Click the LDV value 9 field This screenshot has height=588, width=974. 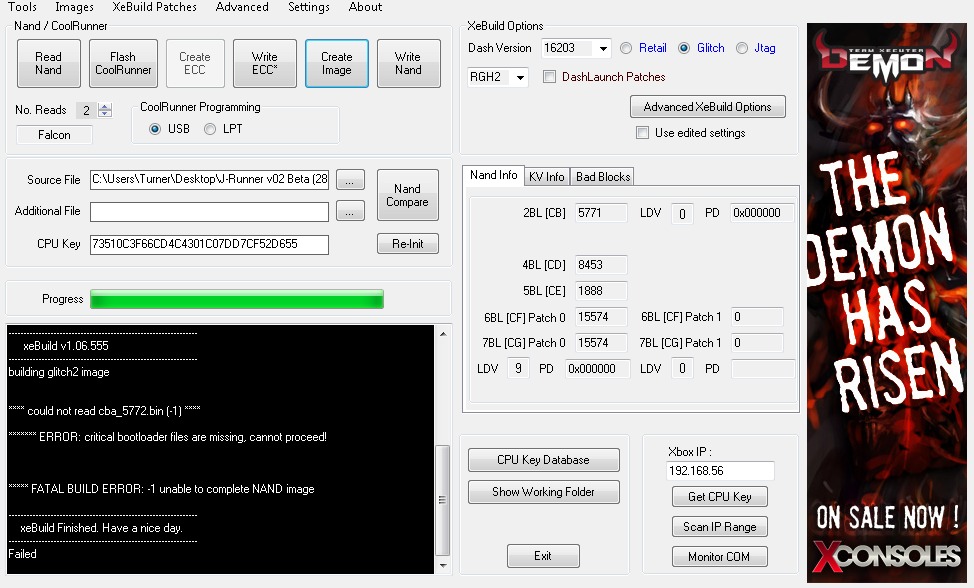[x=518, y=368]
